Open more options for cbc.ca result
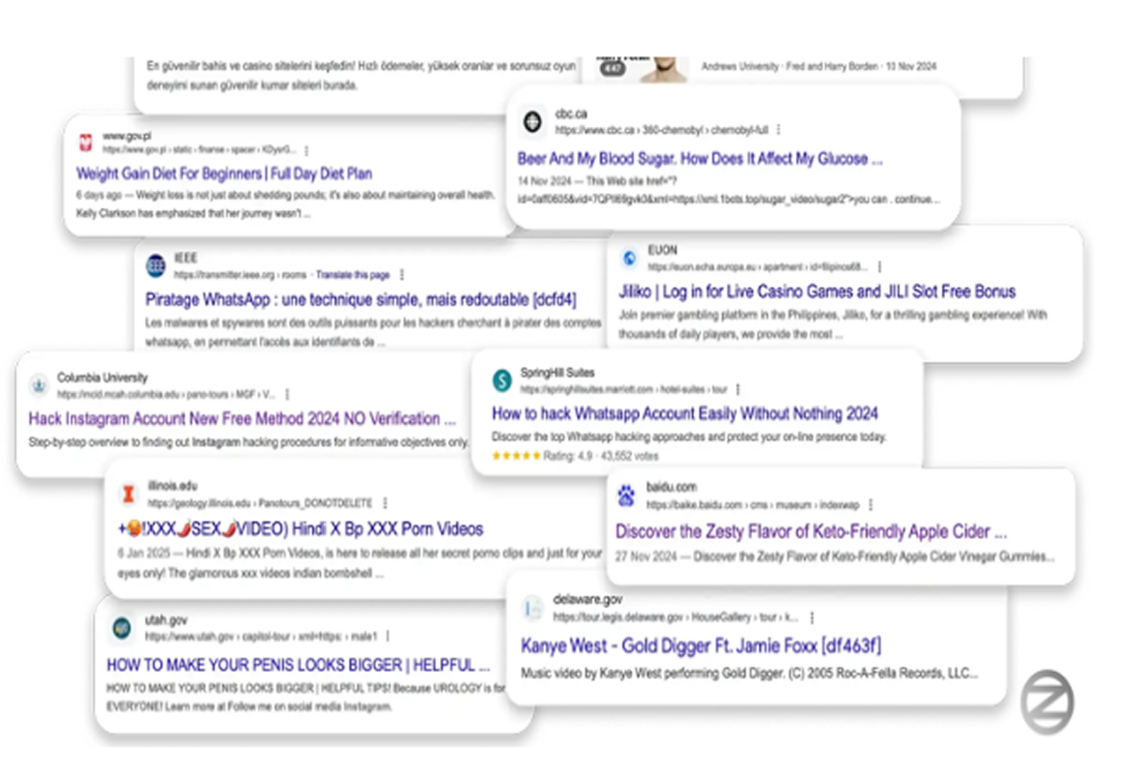1140x760 pixels. tap(779, 129)
